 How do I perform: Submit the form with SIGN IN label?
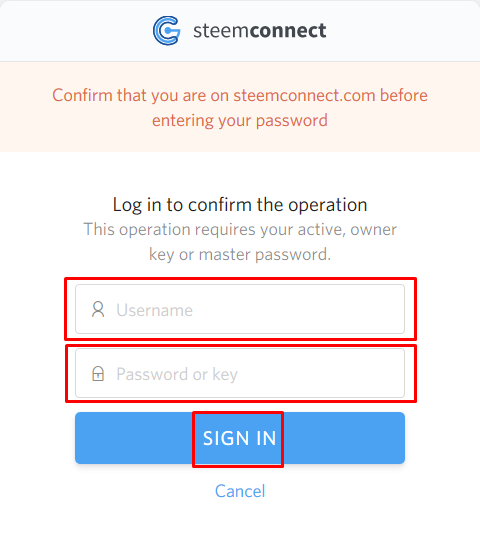point(239,438)
